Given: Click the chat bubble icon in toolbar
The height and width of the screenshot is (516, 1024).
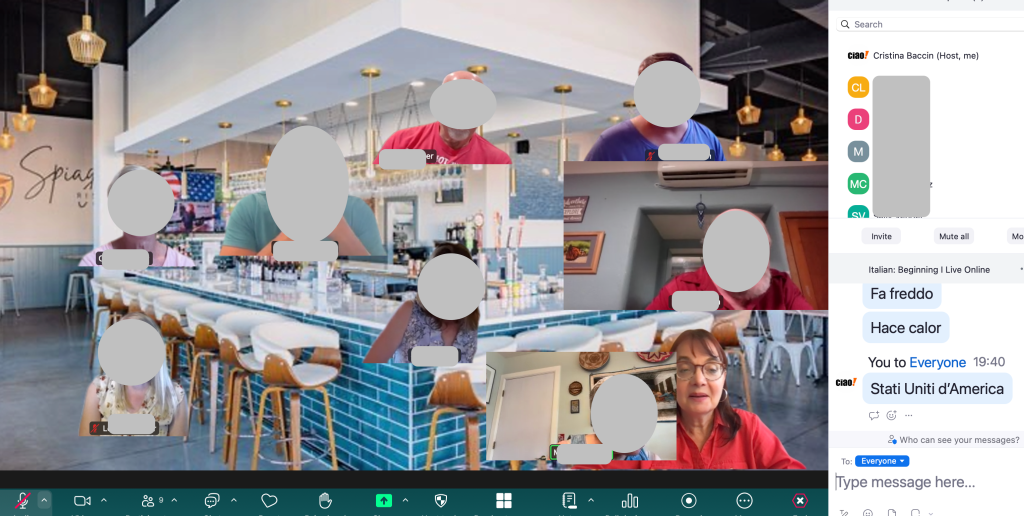Looking at the screenshot, I should coord(212,500).
